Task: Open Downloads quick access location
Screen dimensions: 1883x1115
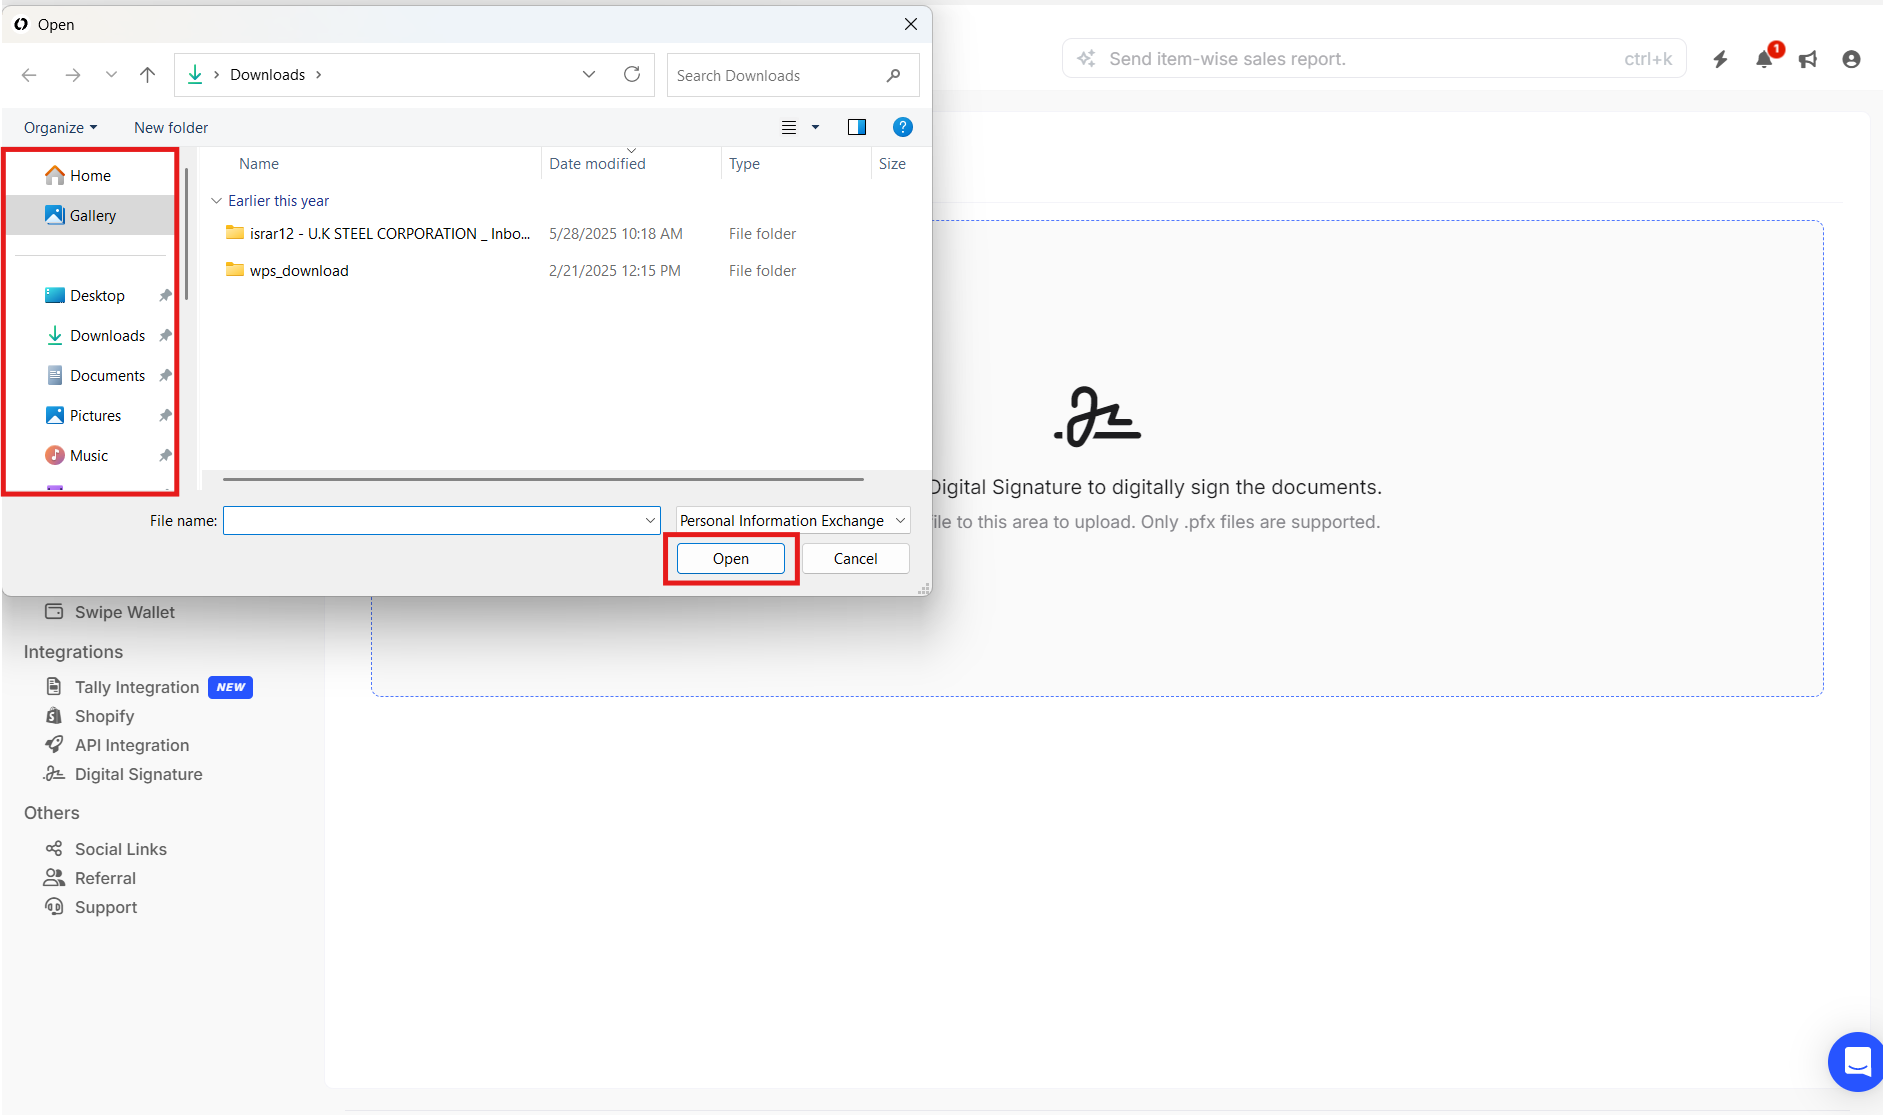Action: point(107,336)
